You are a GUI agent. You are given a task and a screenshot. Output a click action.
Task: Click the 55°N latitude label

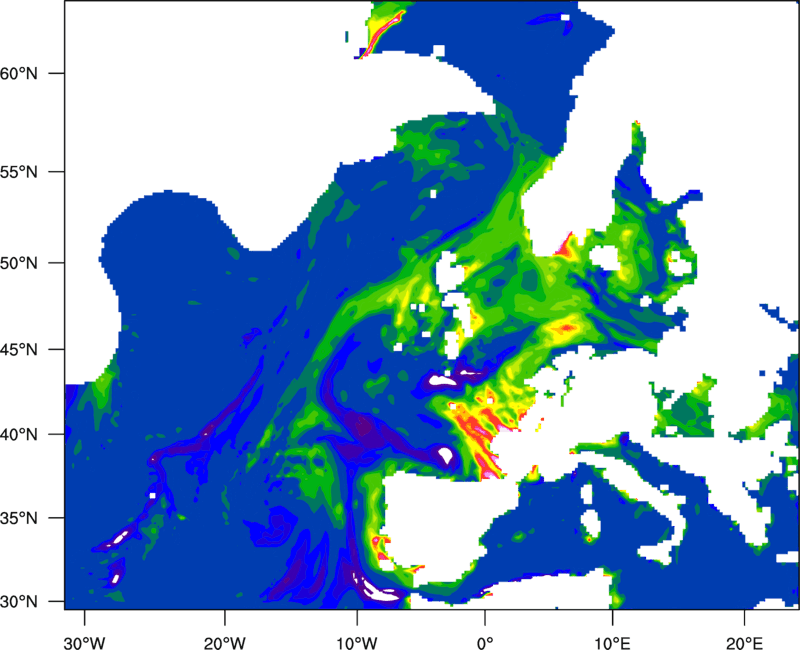tap(20, 172)
